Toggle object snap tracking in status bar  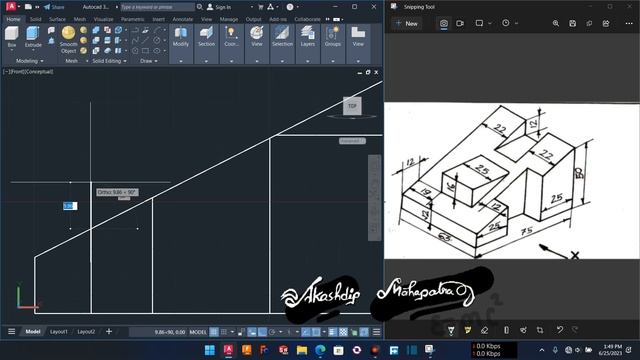(306, 332)
